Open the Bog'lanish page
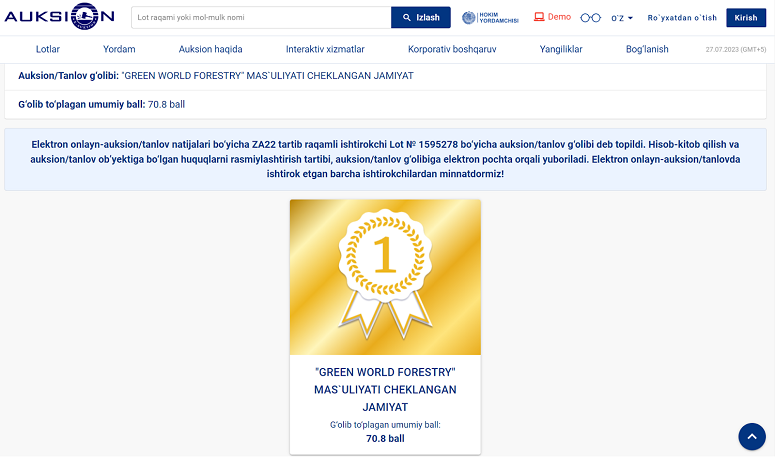Screen dimensions: 775x457 647,49
